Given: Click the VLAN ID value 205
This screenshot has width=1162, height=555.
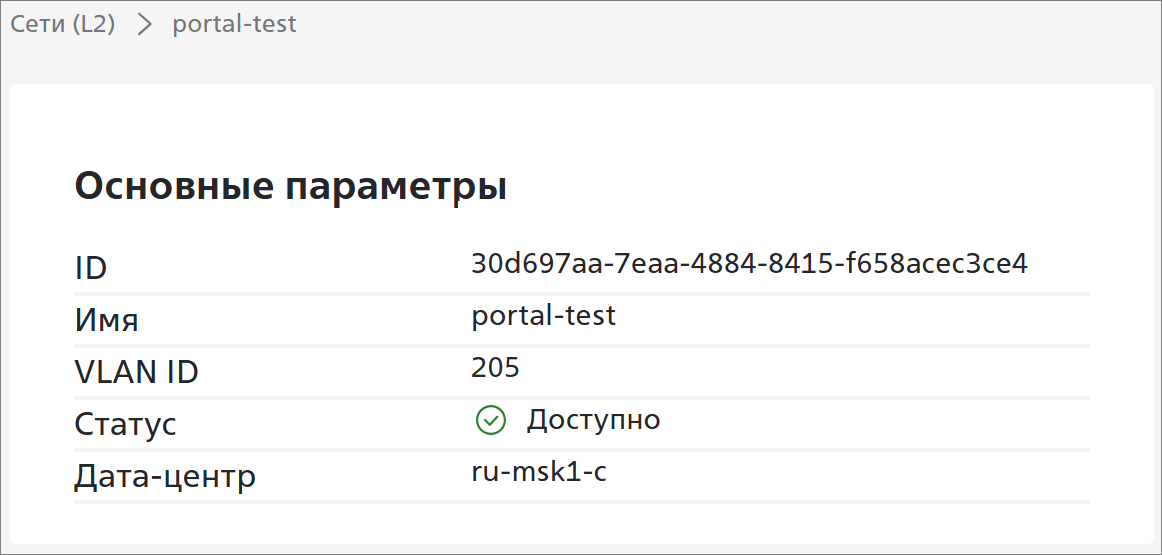Looking at the screenshot, I should pyautogui.click(x=495, y=368).
